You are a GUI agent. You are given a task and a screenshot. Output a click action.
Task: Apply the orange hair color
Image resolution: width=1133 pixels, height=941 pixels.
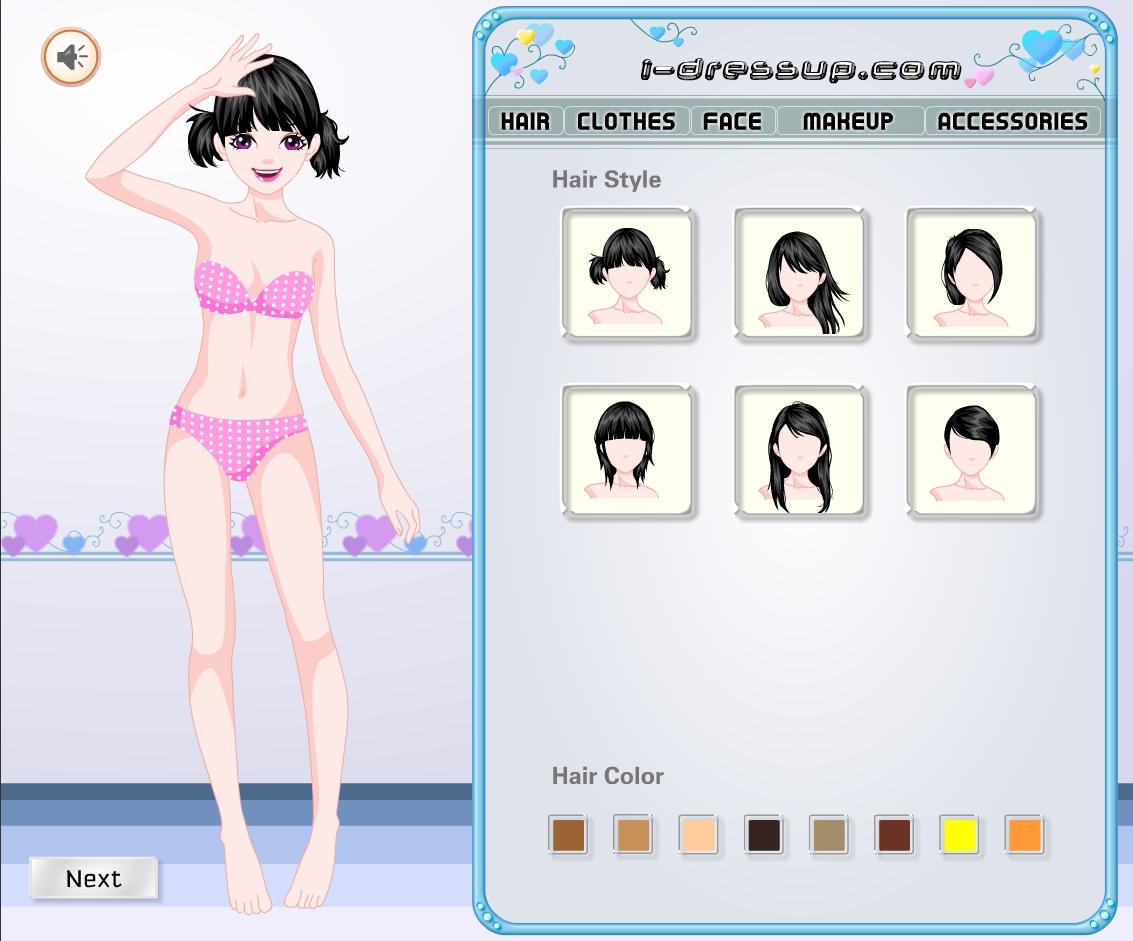(x=1025, y=835)
